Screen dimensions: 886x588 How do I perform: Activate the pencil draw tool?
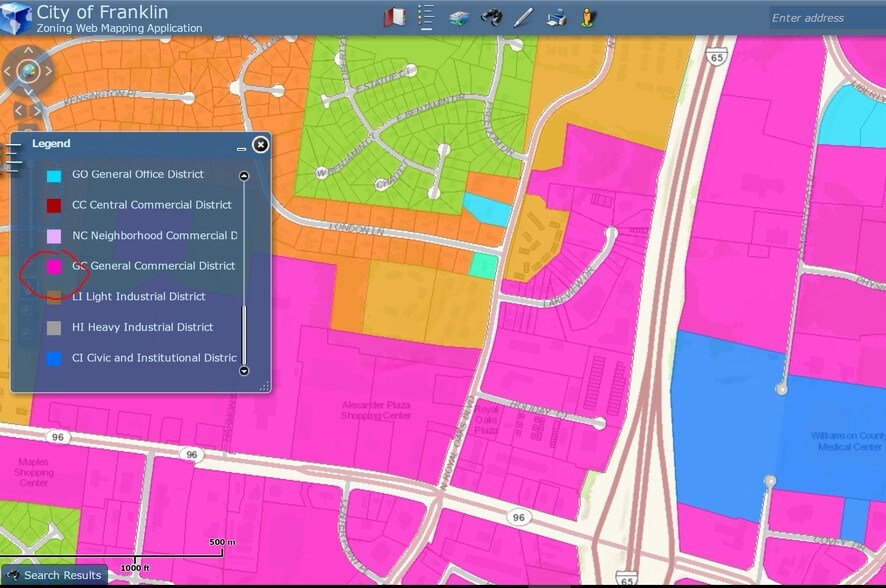click(523, 17)
